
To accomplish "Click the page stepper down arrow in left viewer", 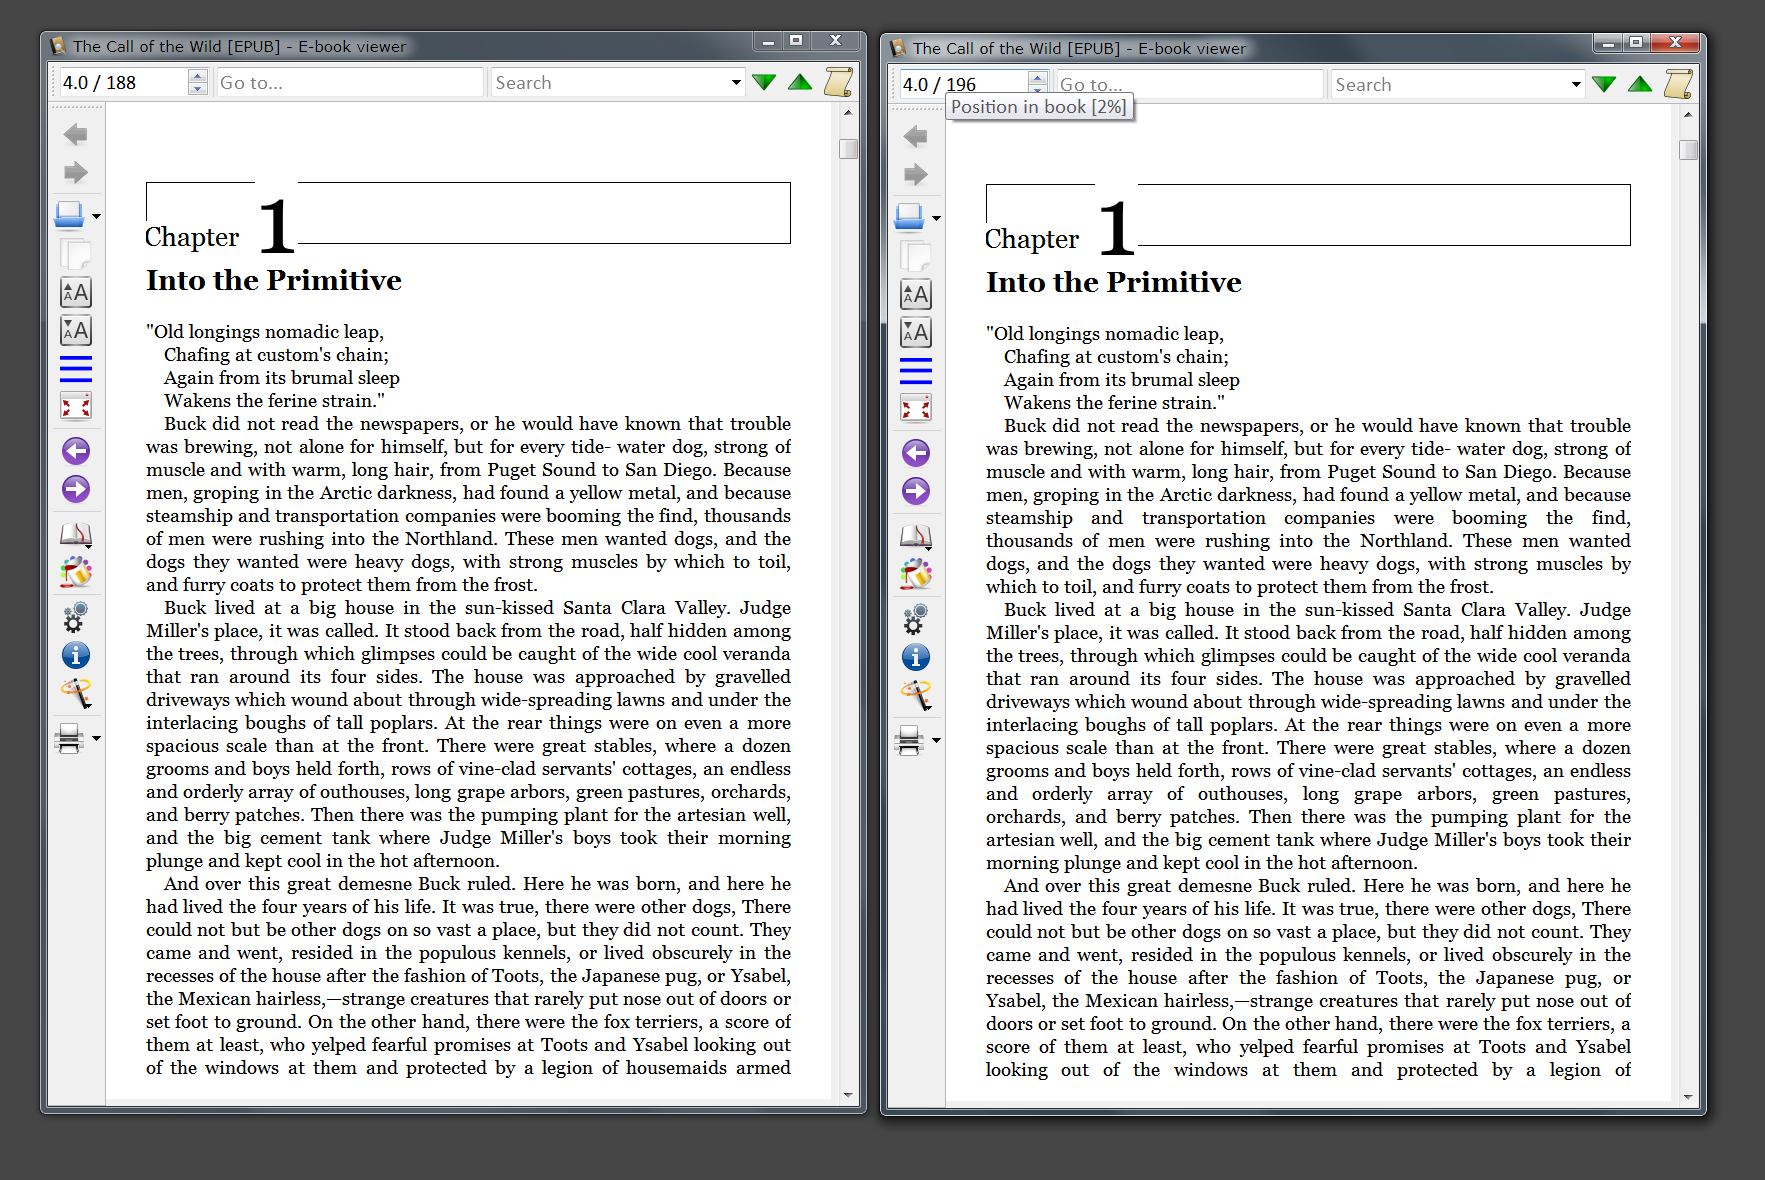I will tap(198, 89).
